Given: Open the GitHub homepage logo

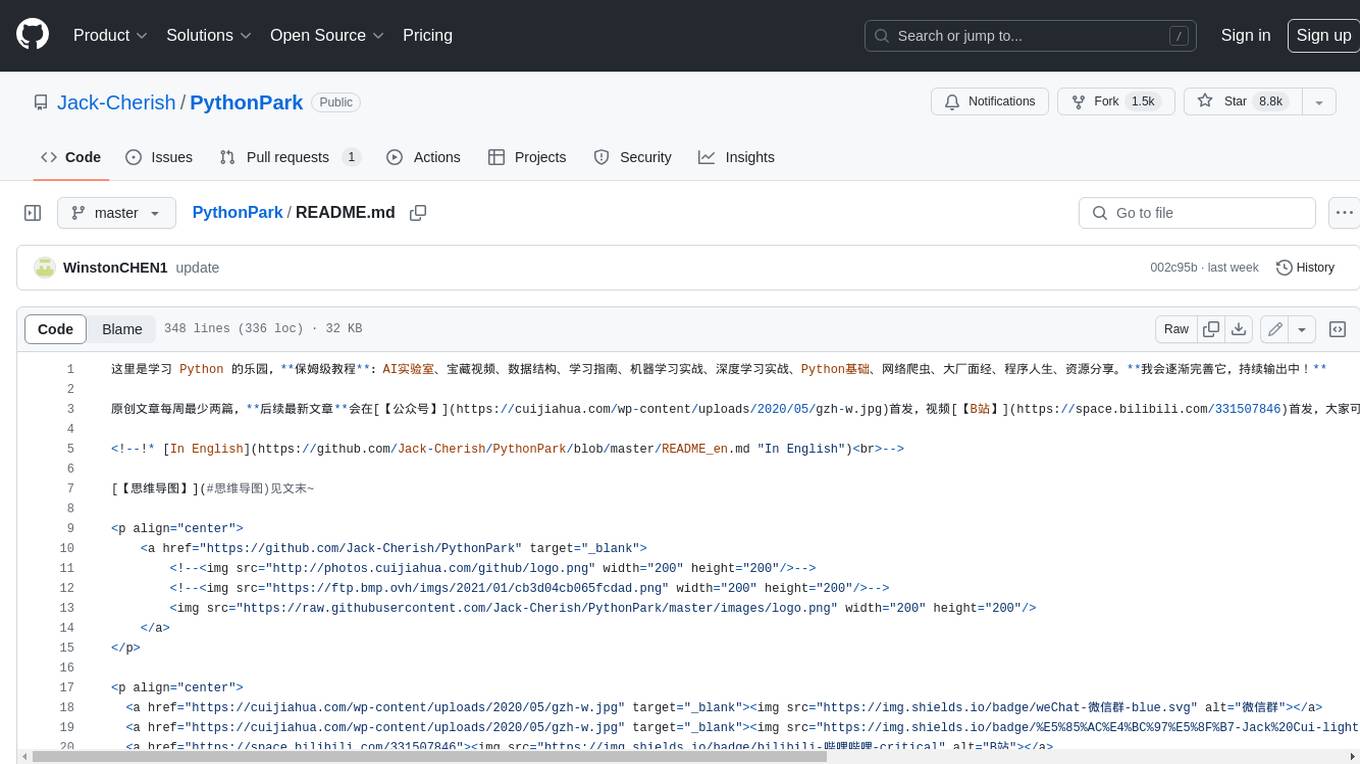Looking at the screenshot, I should [32, 35].
